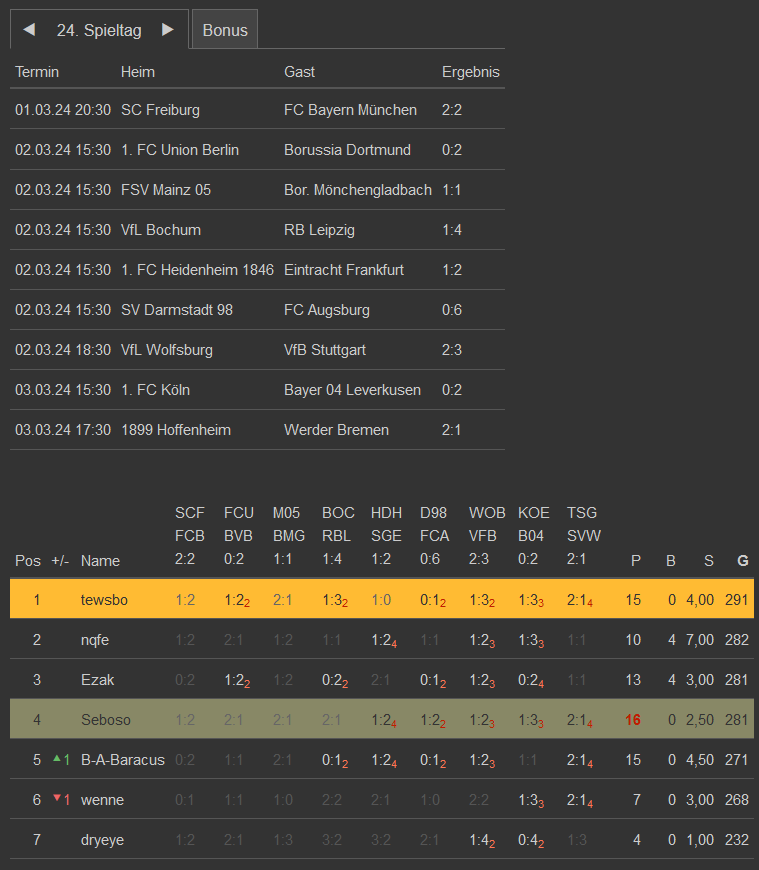Click the VfL Wolfsburg vs VfB Stuttgart match
Viewport: 759px width, 870px height.
pyautogui.click(x=257, y=350)
